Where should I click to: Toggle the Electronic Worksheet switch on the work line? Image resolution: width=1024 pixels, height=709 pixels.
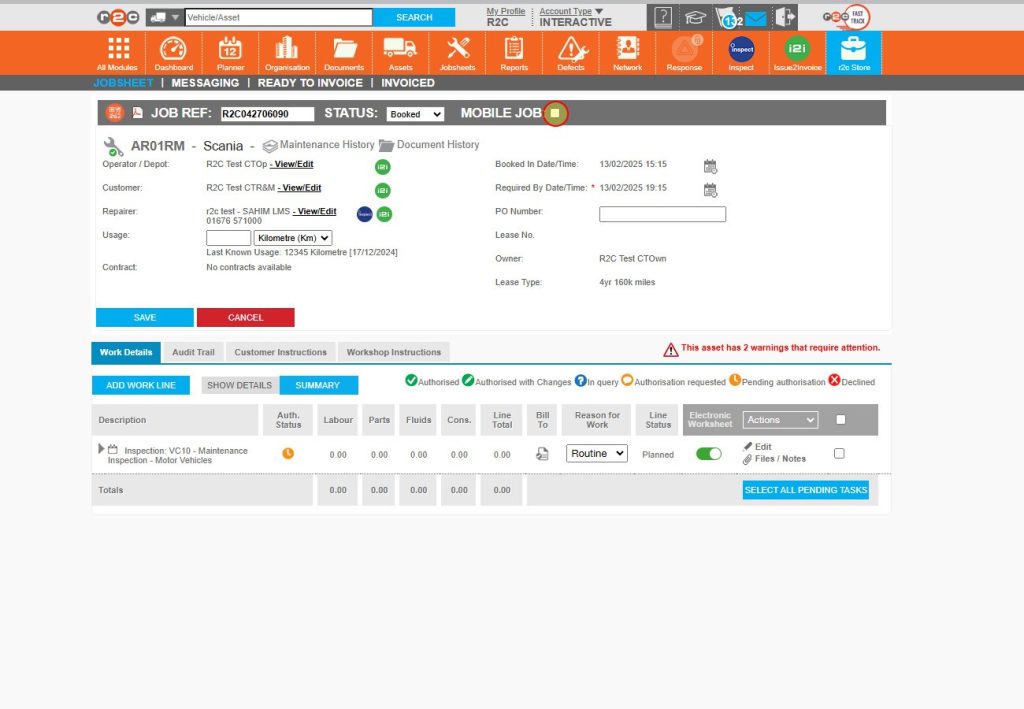pos(708,453)
